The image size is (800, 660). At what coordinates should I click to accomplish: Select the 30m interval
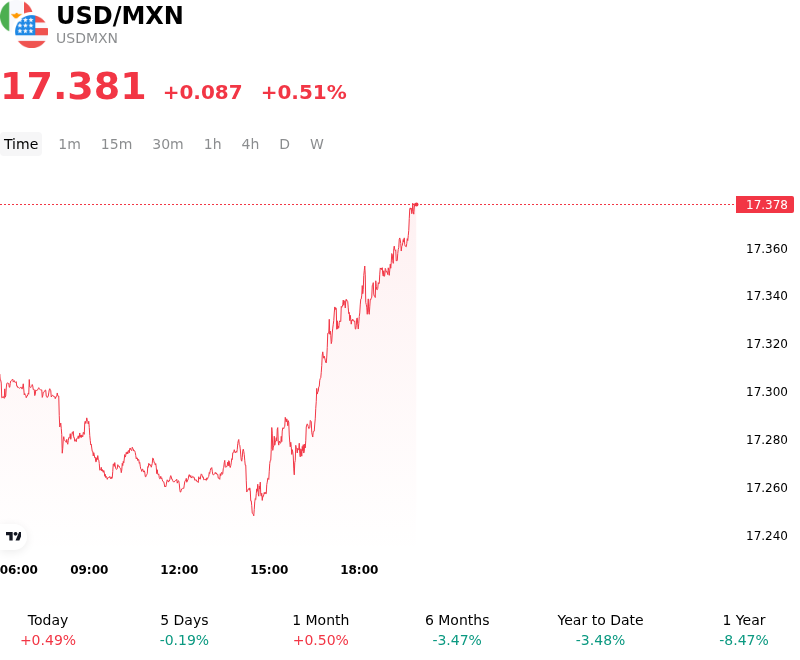pos(168,144)
